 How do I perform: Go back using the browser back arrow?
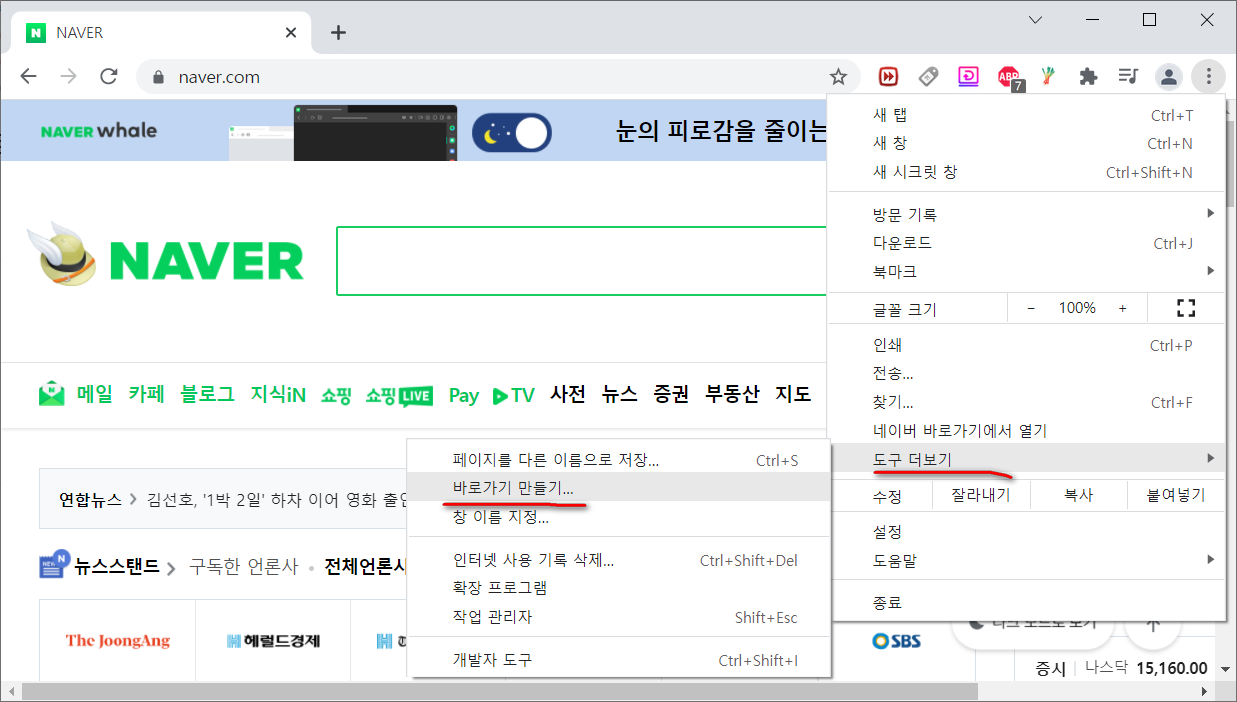point(28,76)
